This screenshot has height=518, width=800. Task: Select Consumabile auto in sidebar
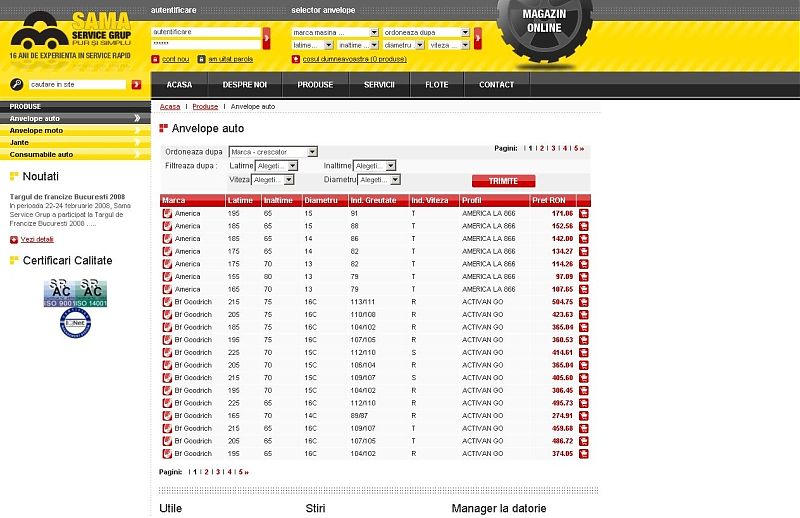75,154
